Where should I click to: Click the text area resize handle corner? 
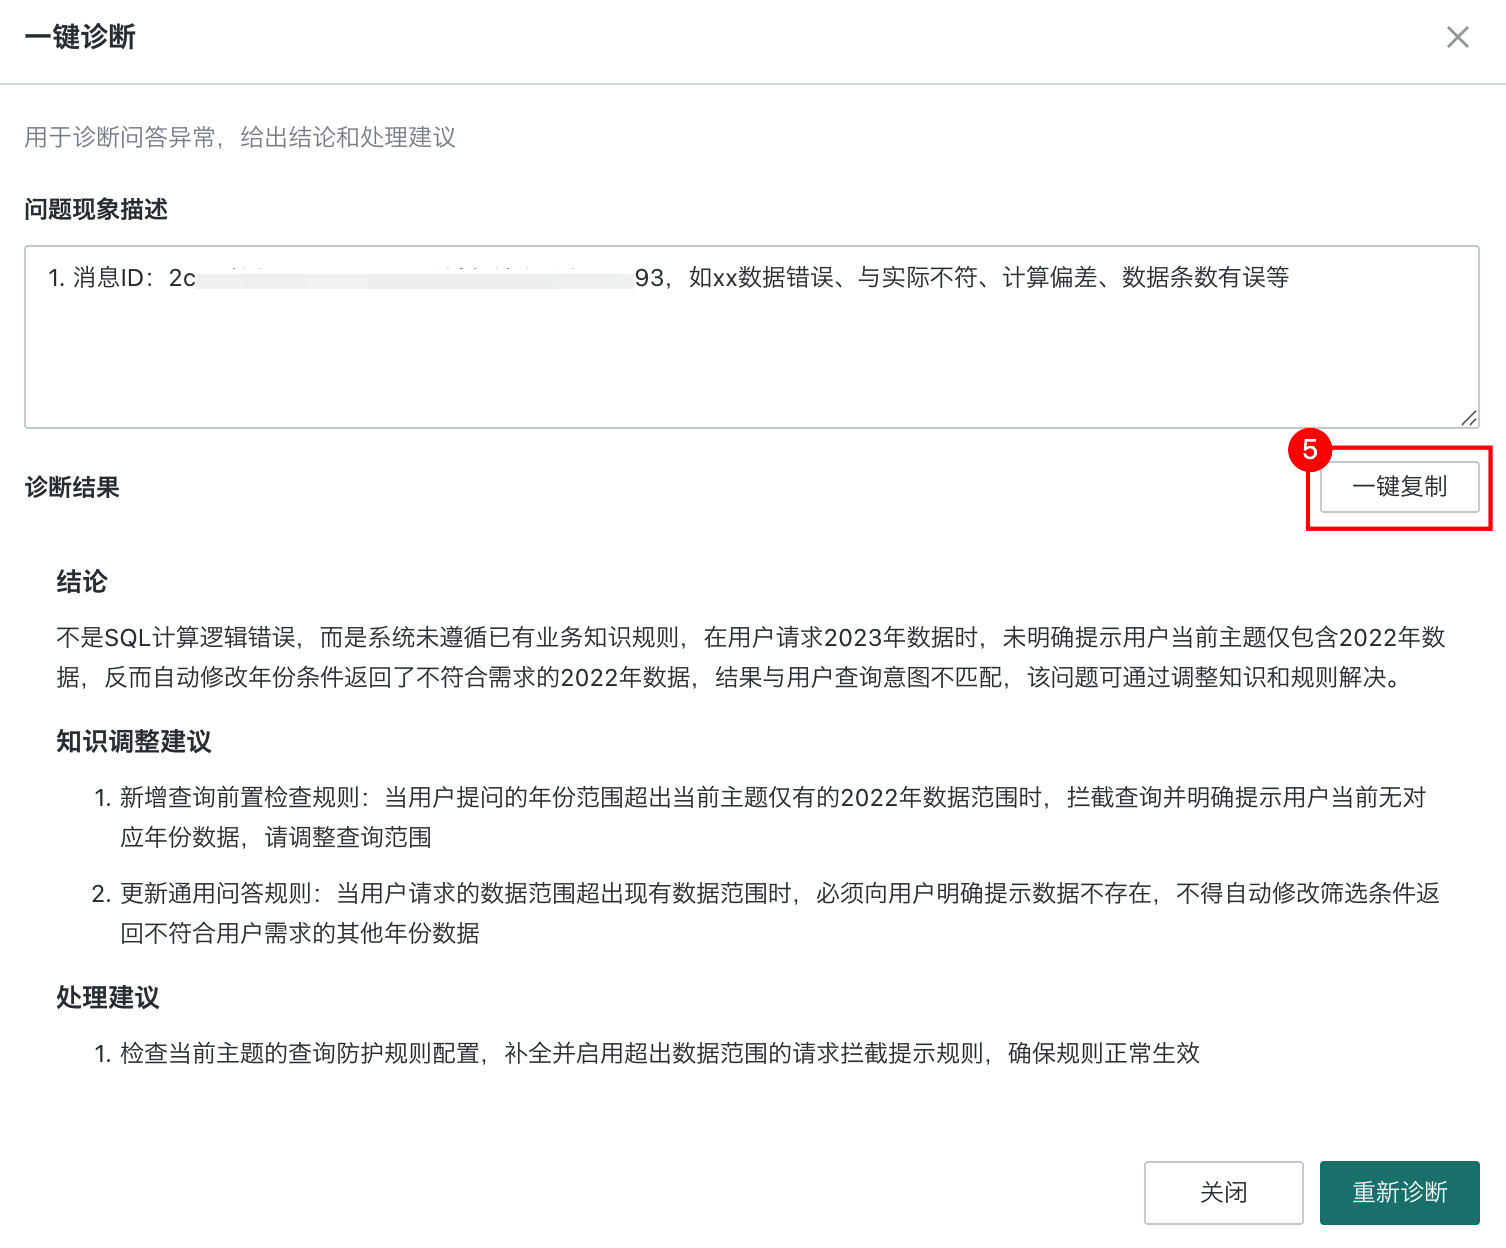pyautogui.click(x=1468, y=418)
